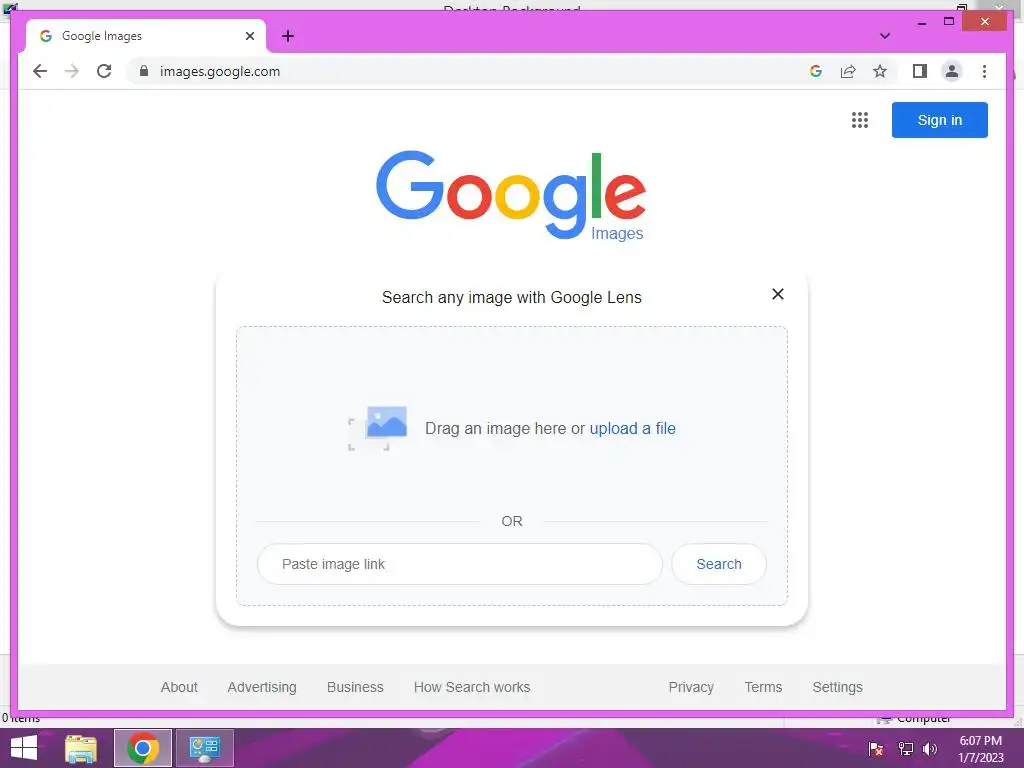Open File Explorer from the taskbar

(81, 748)
